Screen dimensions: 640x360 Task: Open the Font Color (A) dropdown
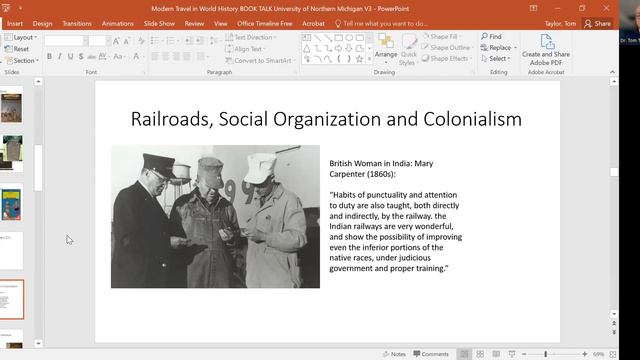(x=138, y=56)
